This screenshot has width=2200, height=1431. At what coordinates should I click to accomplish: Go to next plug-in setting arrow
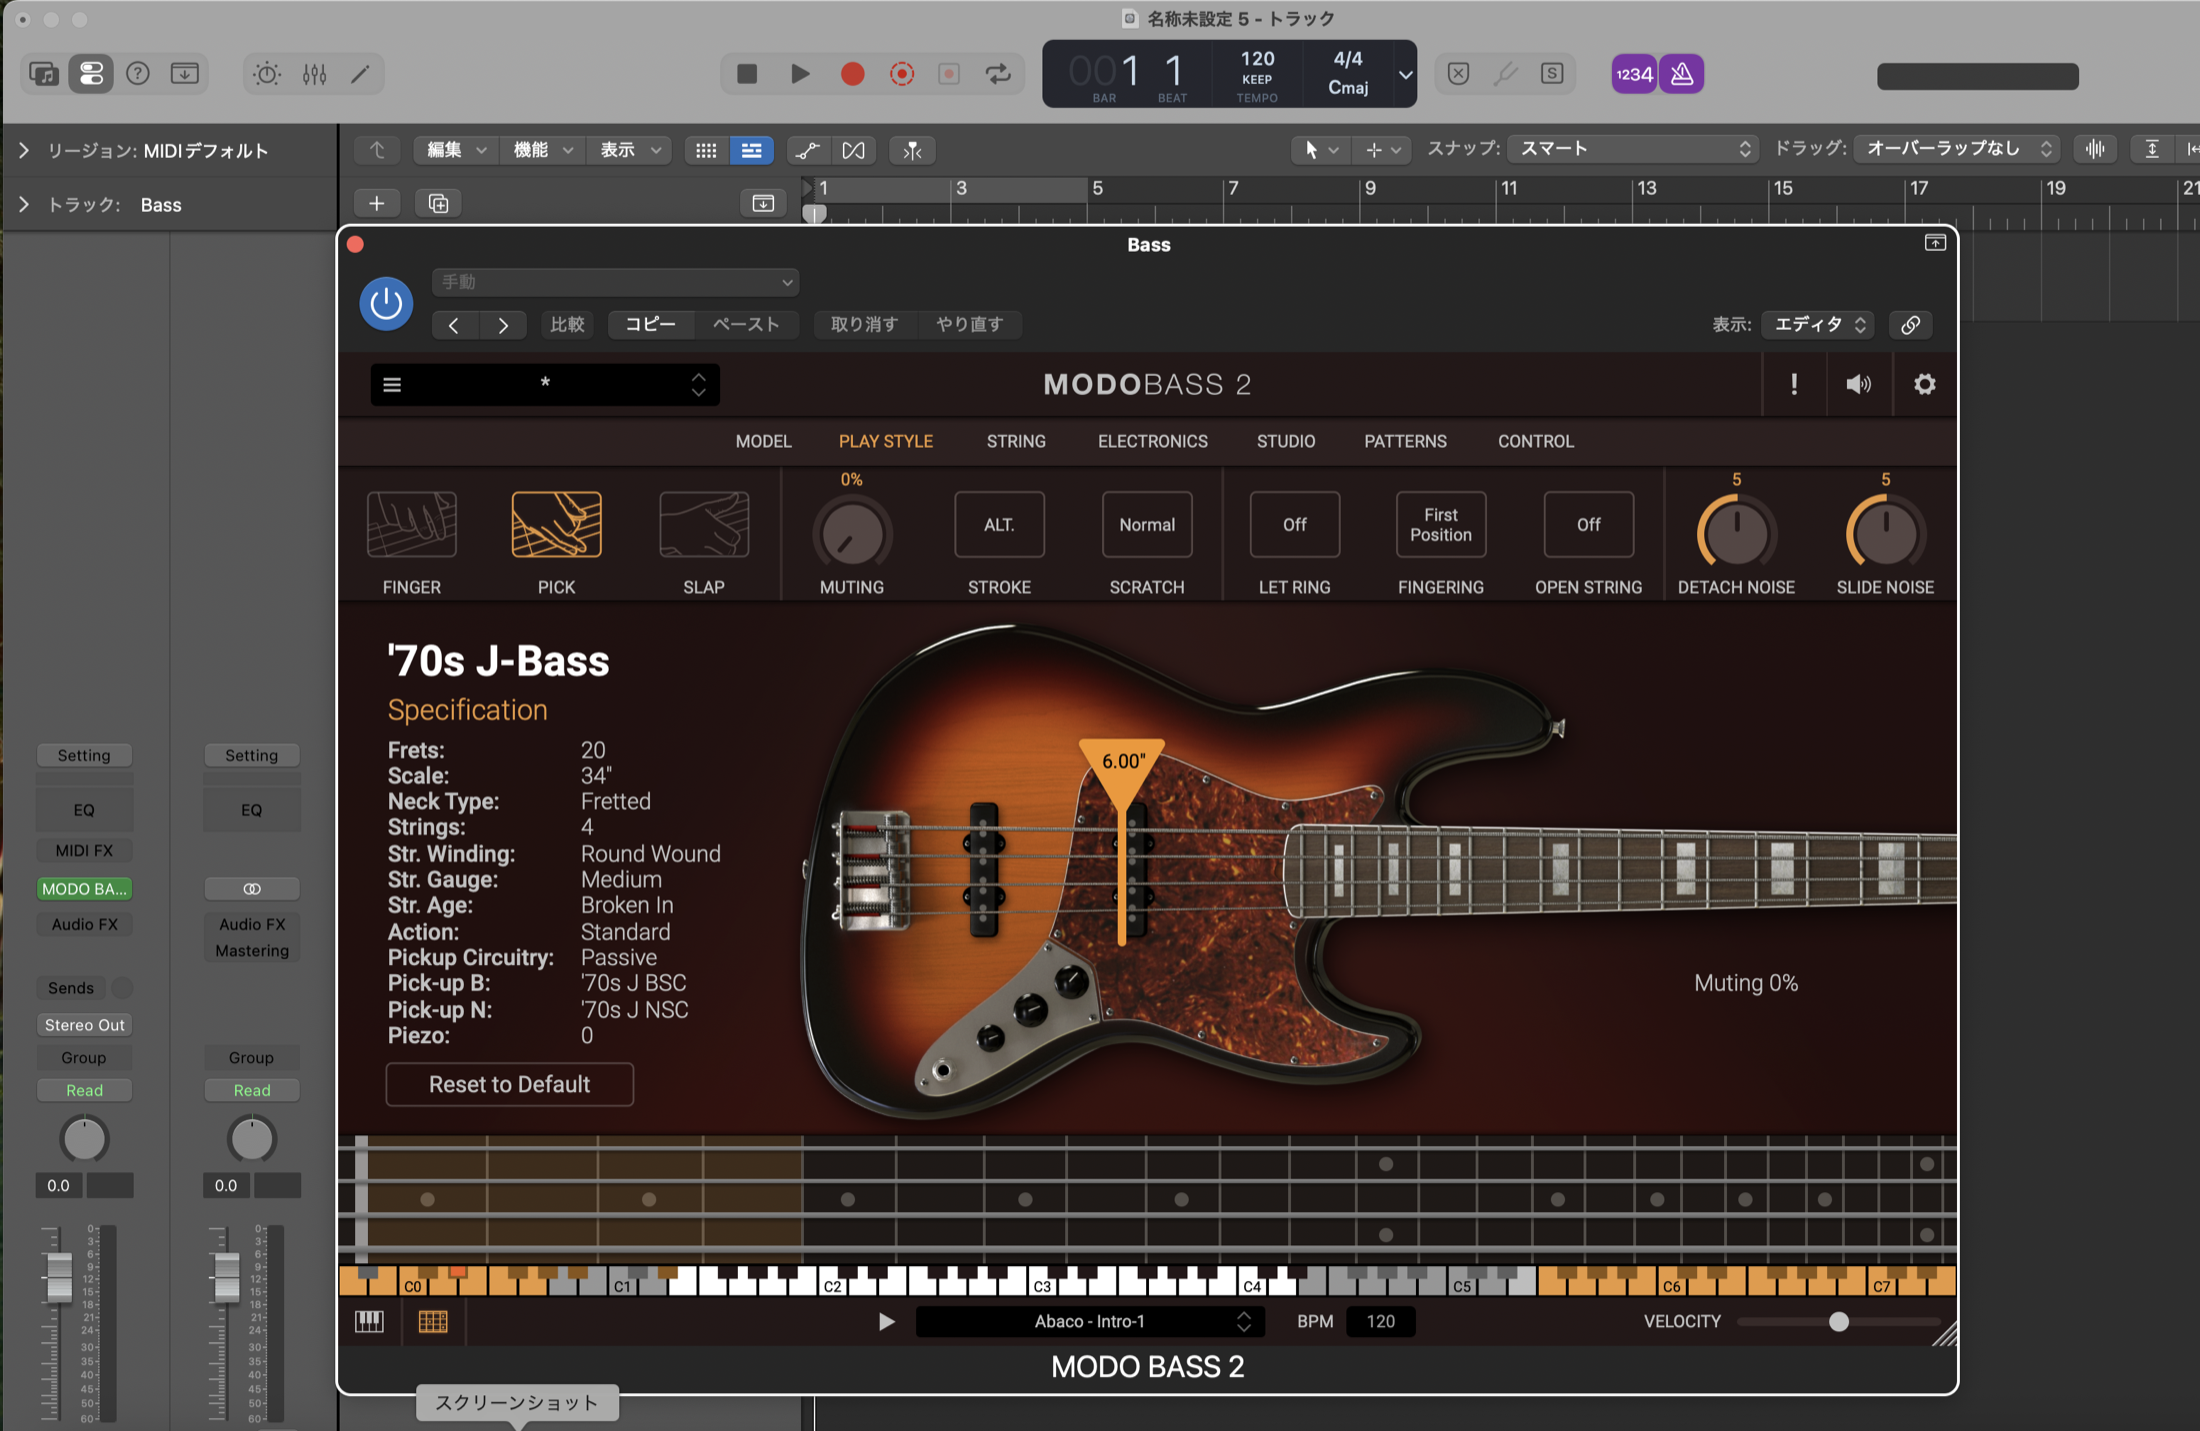(x=503, y=325)
